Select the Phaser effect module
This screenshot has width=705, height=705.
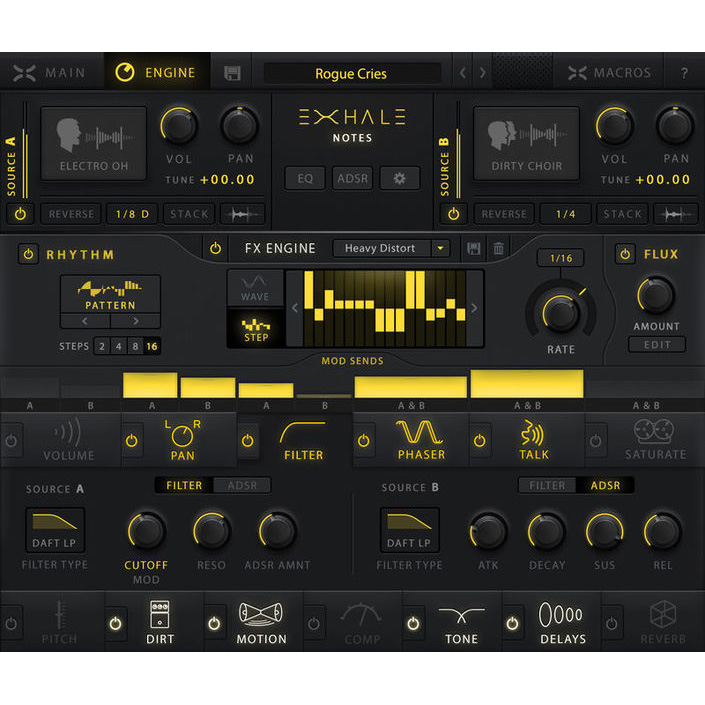click(421, 440)
